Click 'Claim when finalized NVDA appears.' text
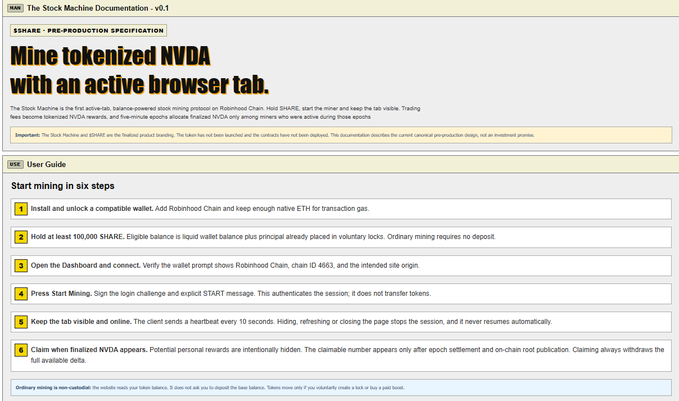The width and height of the screenshot is (679, 401). [89, 349]
